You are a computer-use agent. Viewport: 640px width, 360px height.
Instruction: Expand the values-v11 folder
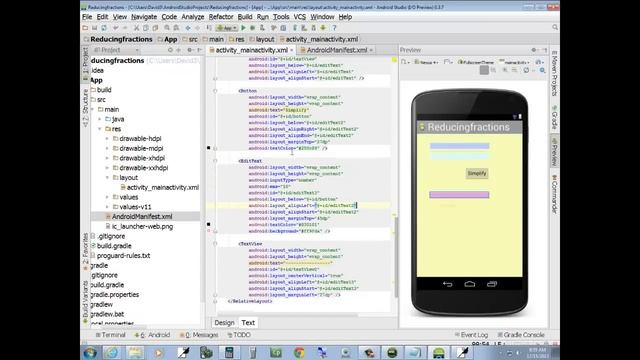click(x=107, y=207)
